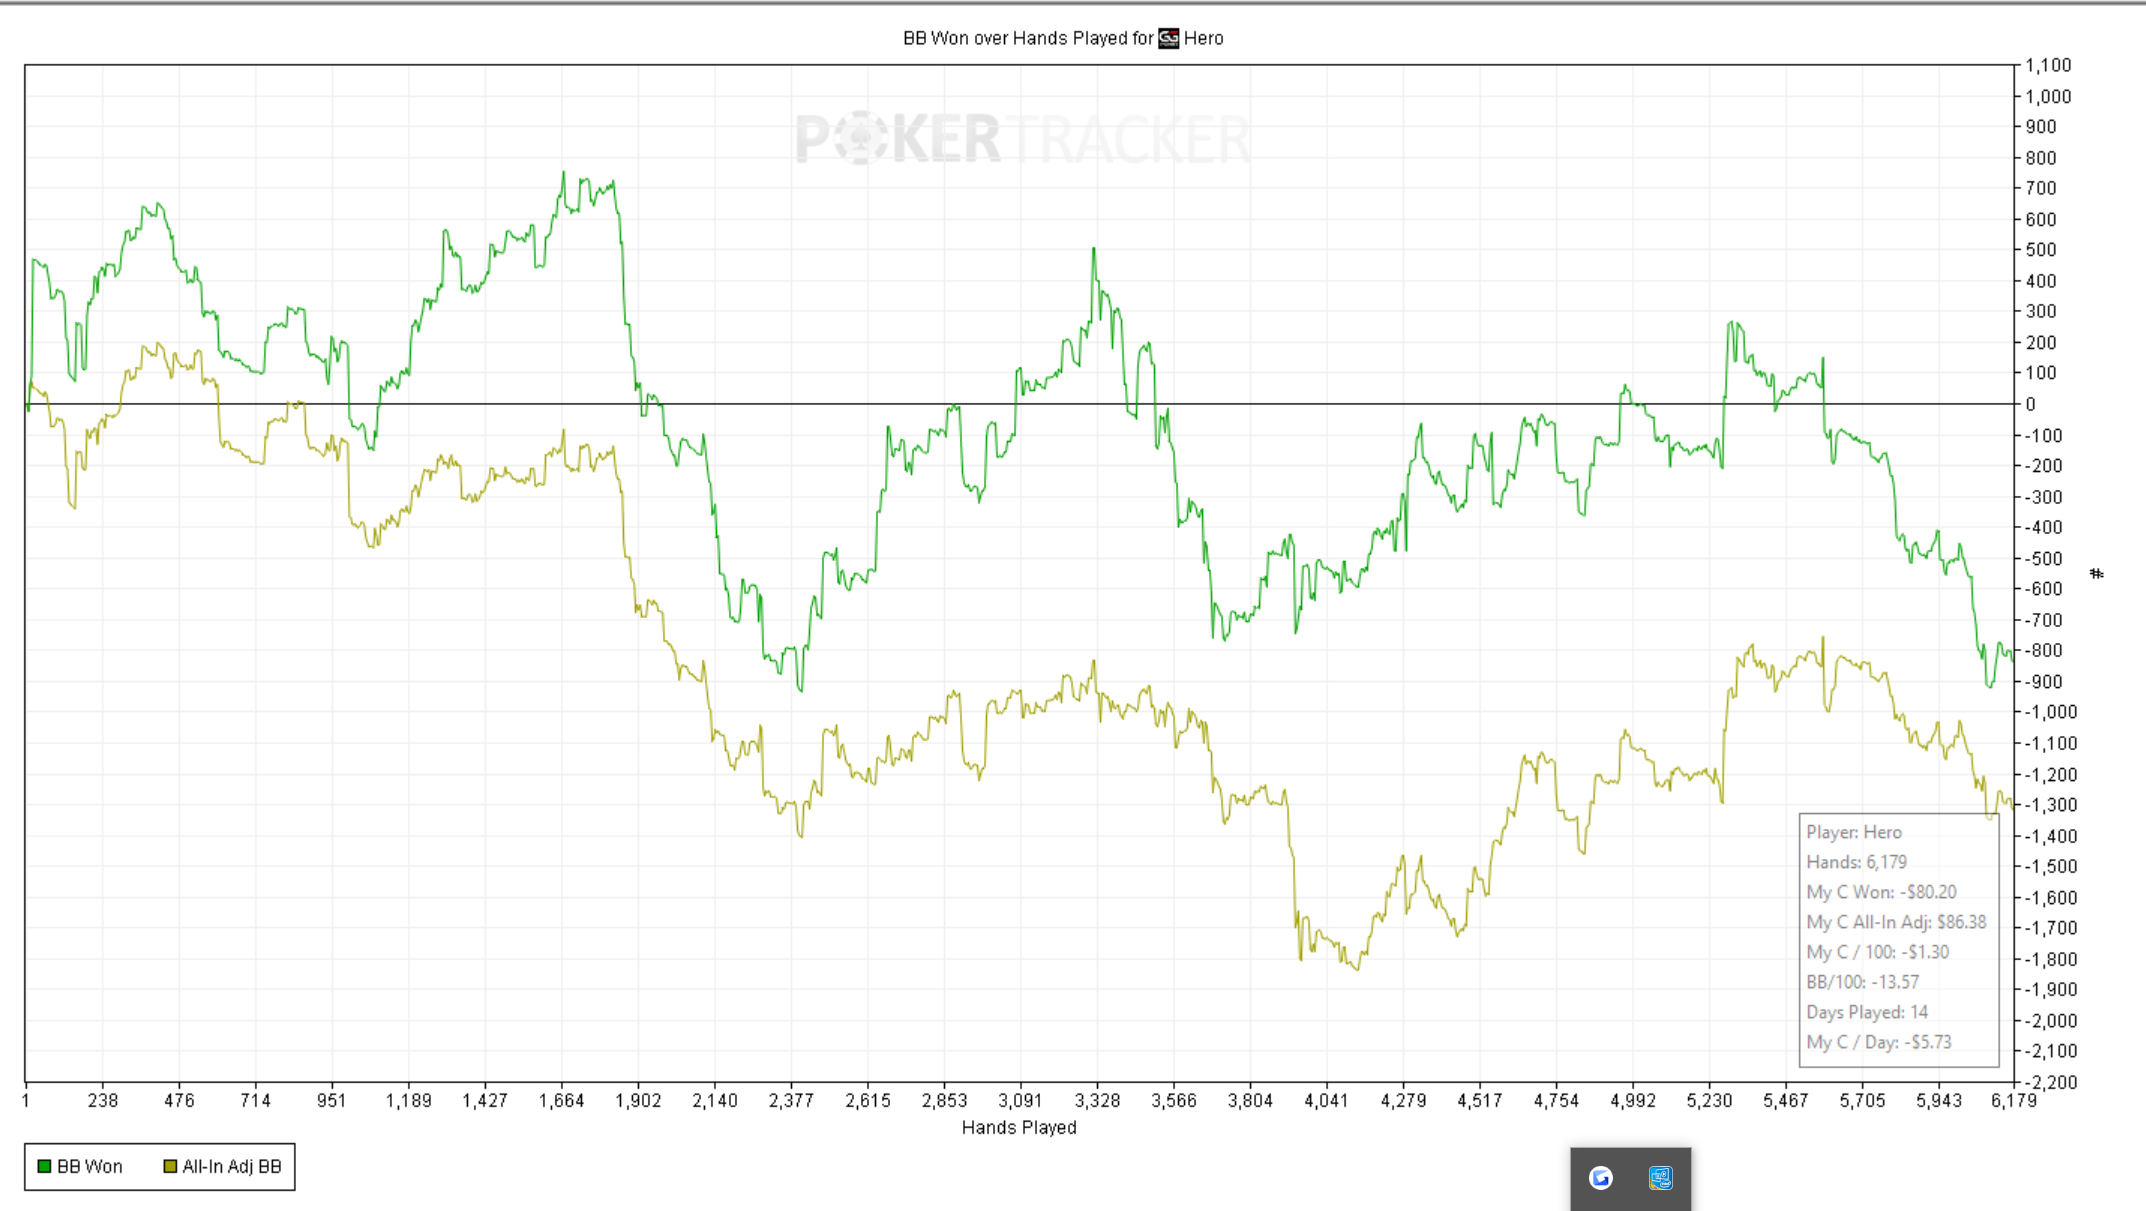2146x1211 pixels.
Task: Click "BB/100: -13.57" in the stats box
Action: [1862, 982]
